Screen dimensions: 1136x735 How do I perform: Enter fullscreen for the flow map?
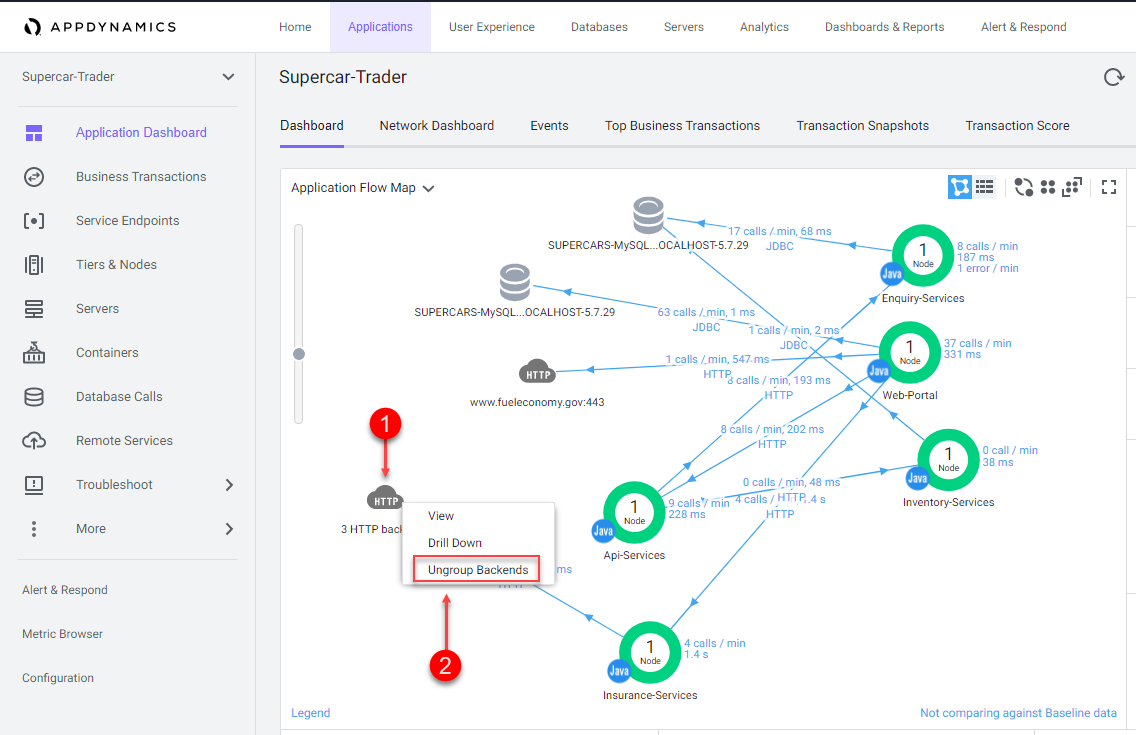coord(1108,188)
